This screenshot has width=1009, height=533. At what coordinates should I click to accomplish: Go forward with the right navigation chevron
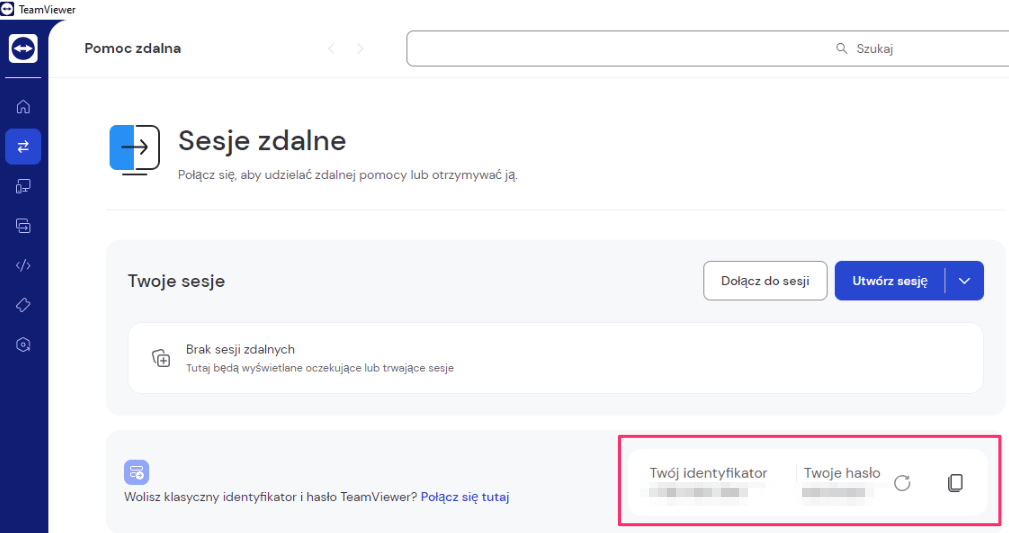click(360, 48)
